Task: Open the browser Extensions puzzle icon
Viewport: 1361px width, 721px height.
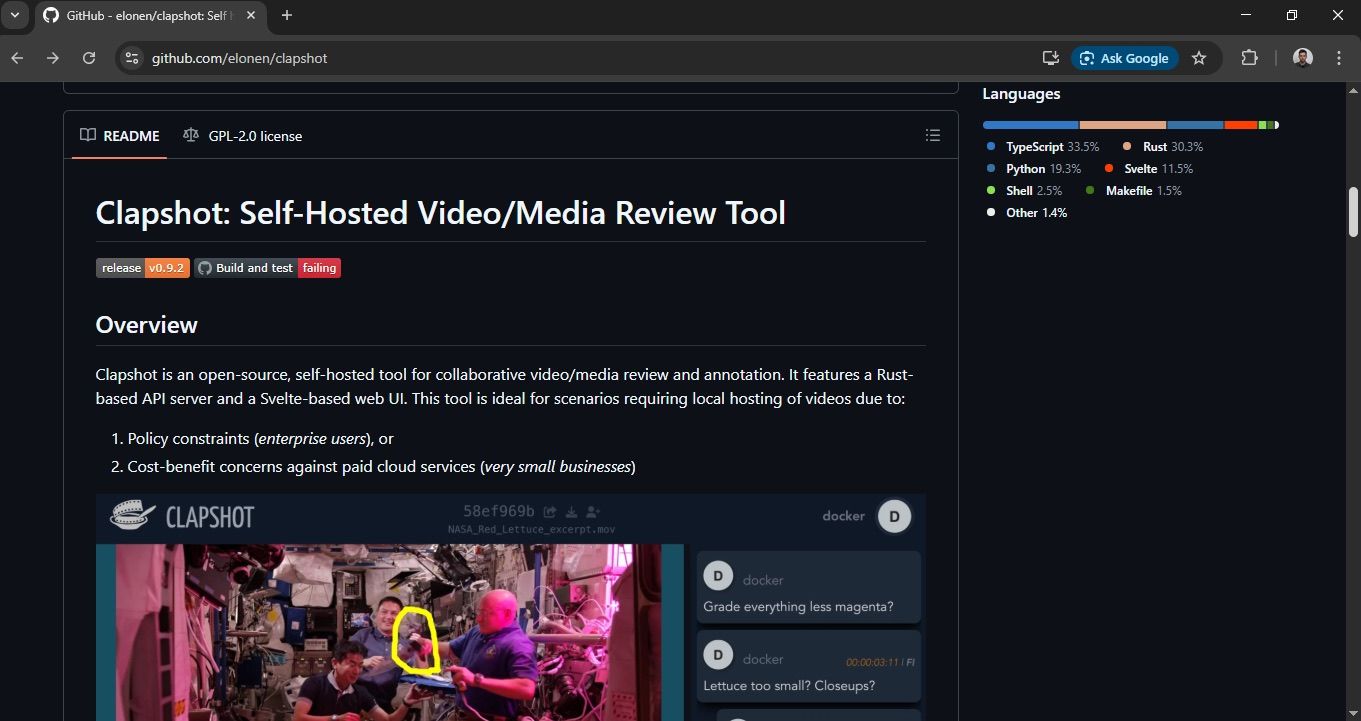Action: (x=1249, y=58)
